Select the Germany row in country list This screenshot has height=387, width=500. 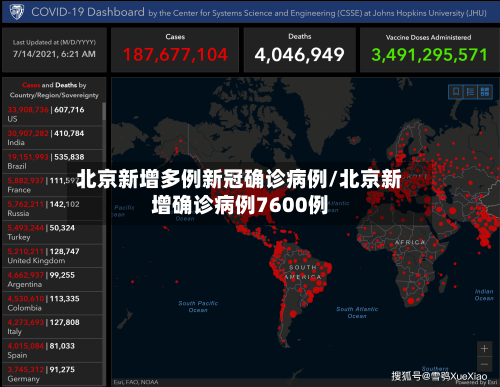(x=52, y=374)
